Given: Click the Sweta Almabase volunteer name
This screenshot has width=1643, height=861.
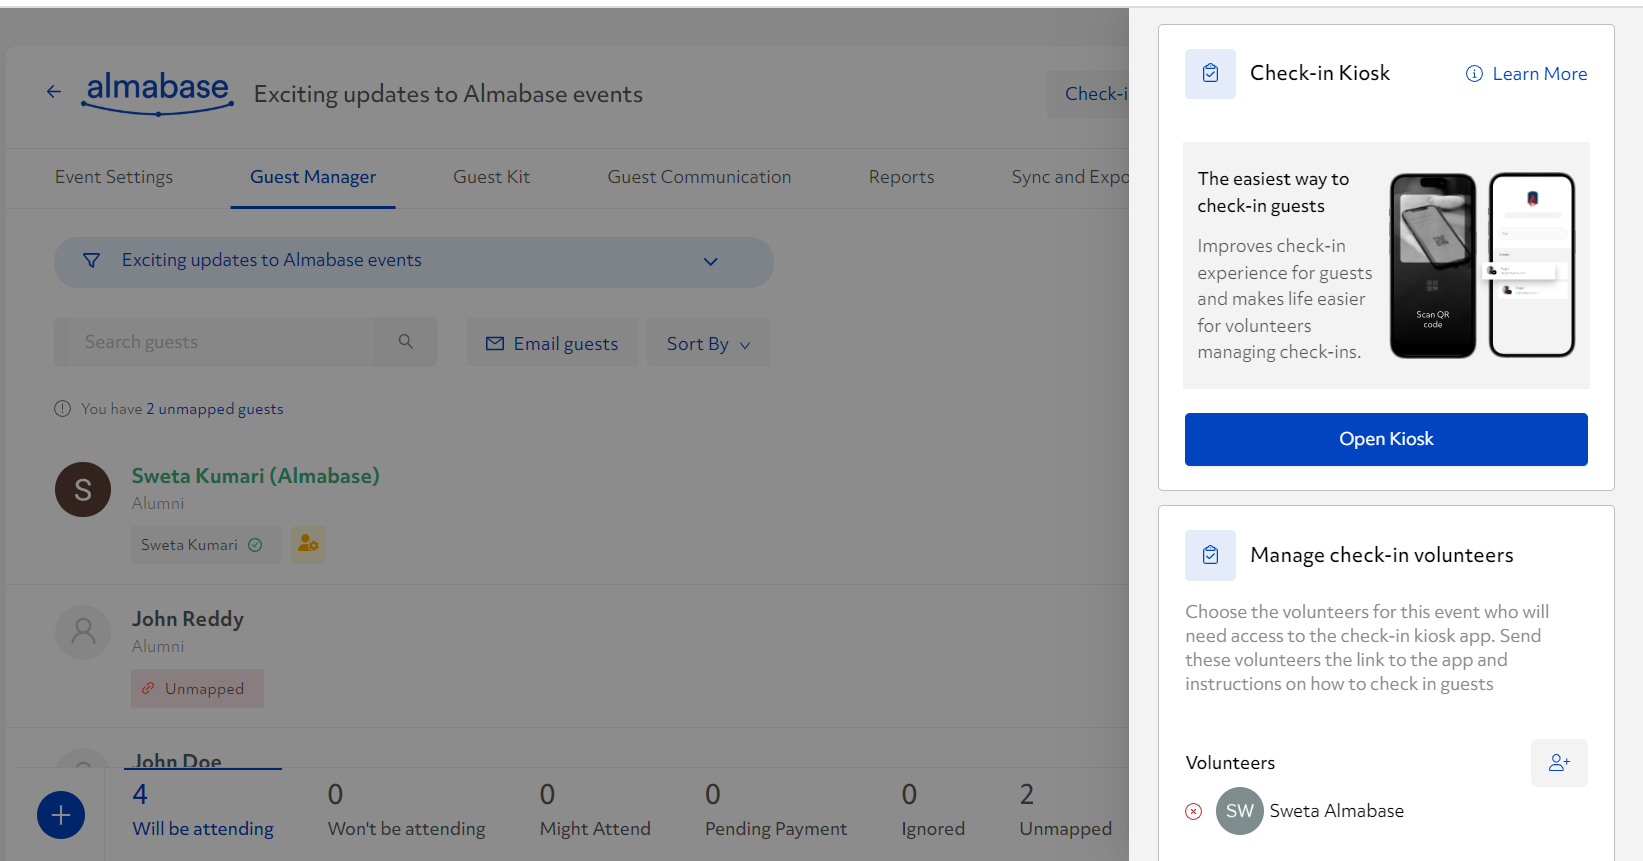Looking at the screenshot, I should pos(1337,811).
